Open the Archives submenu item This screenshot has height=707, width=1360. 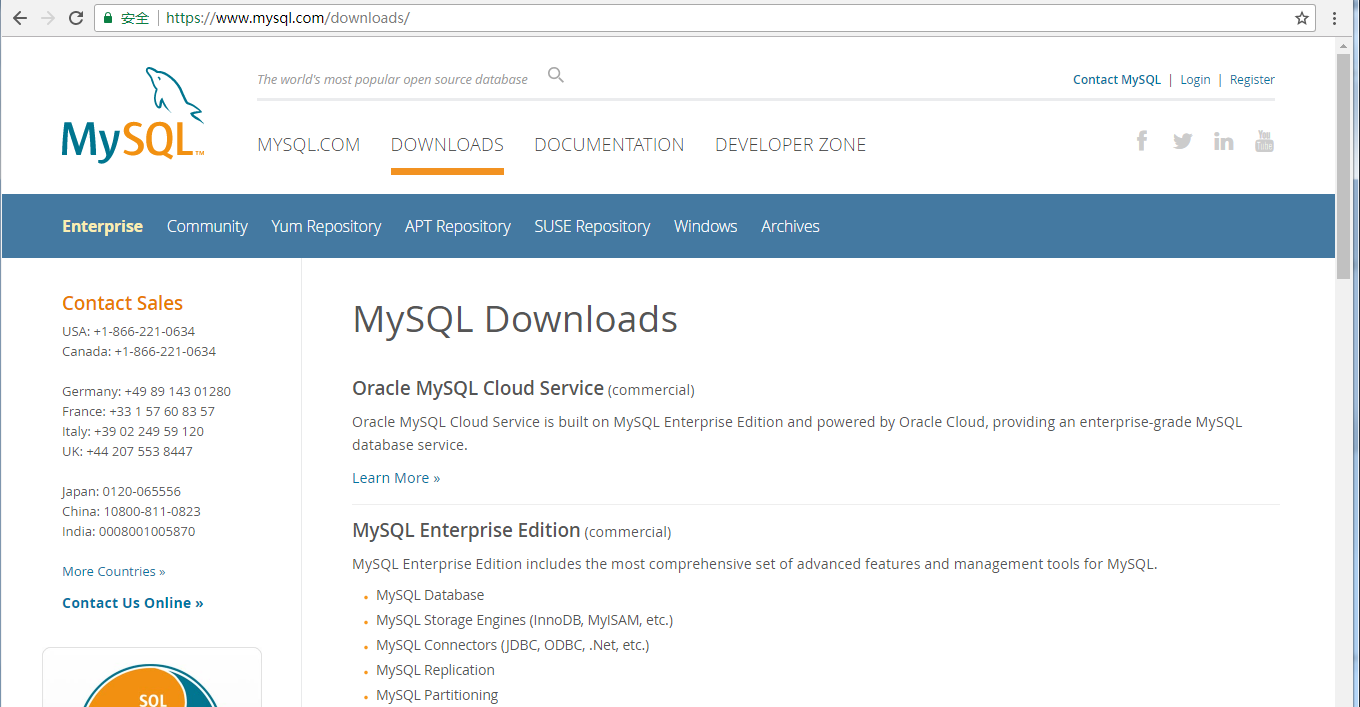click(x=790, y=226)
